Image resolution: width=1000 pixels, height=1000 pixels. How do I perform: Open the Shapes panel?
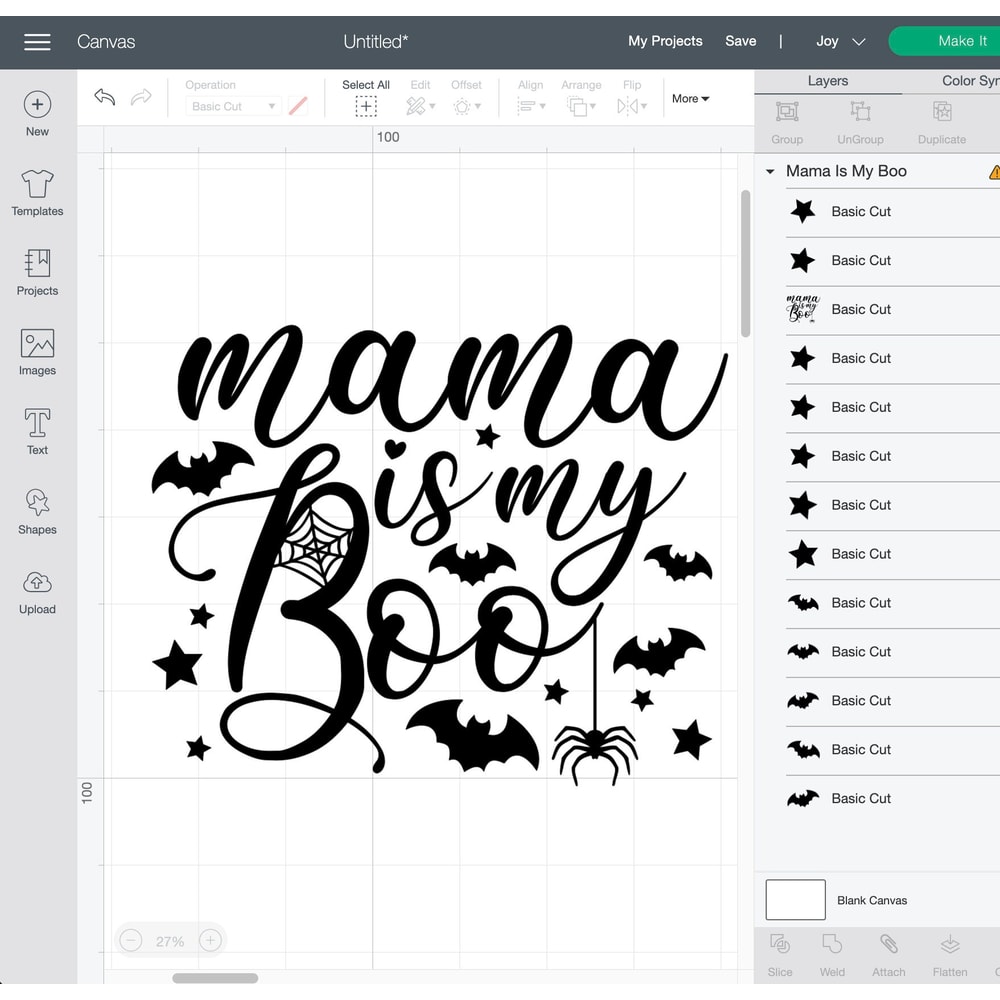click(36, 510)
